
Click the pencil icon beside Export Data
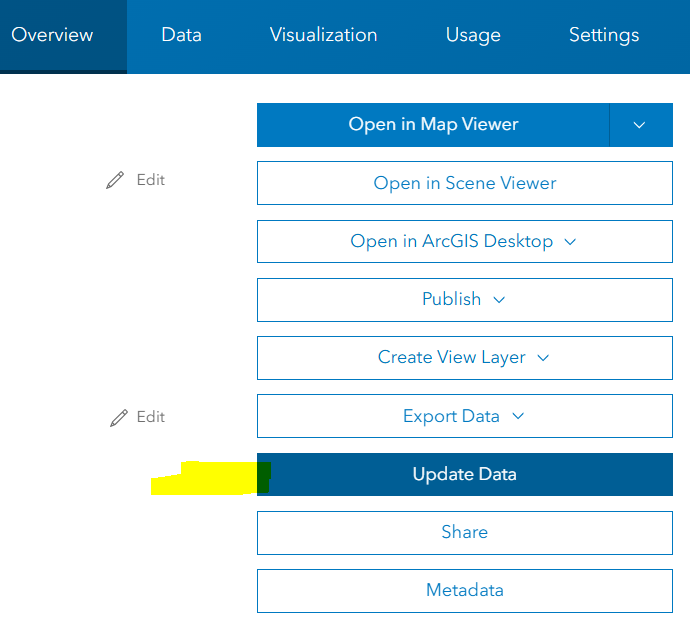119,417
